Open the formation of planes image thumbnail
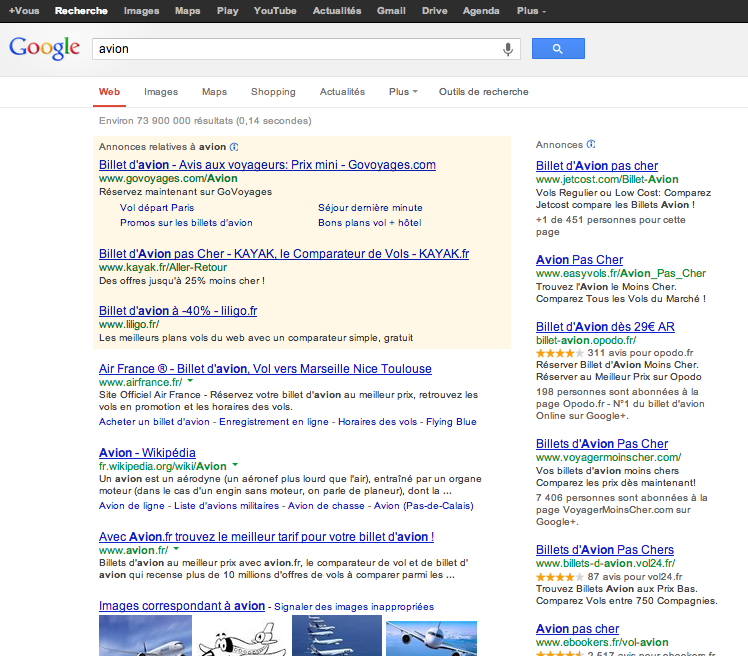748x656 pixels. coord(337,635)
